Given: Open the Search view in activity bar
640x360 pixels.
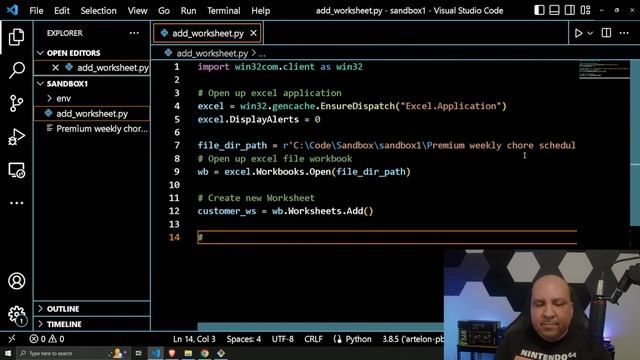Looking at the screenshot, I should (16, 70).
